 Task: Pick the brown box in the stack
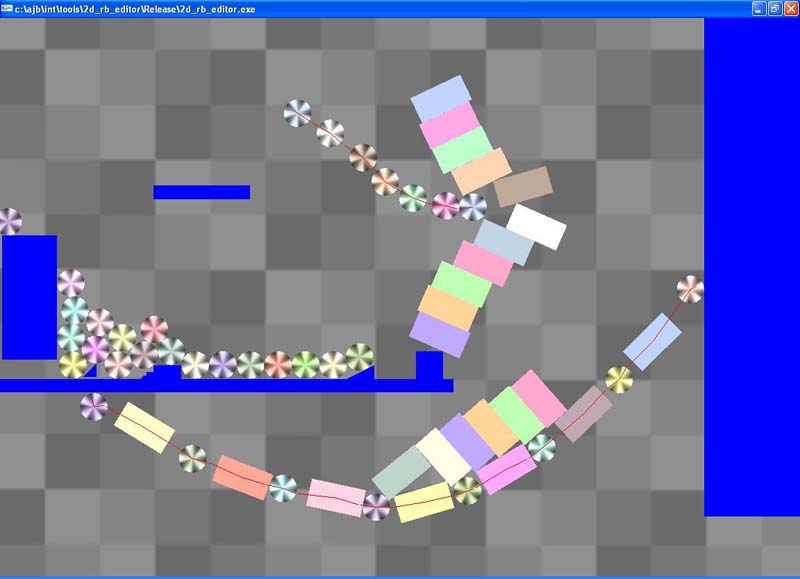(523, 186)
